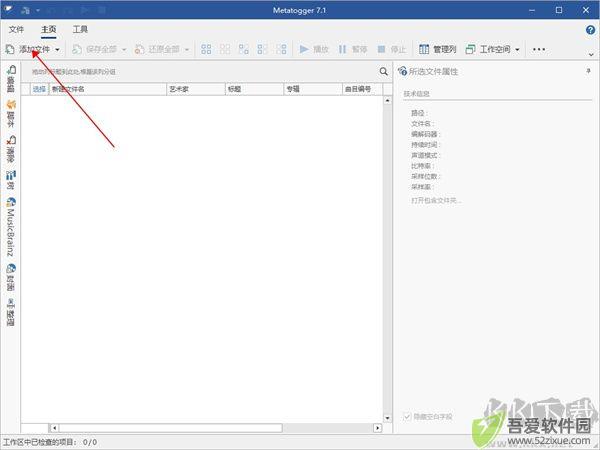Screen dimensions: 600x450
Task: Switch to the 工具 (Tools) tab
Action: (x=80, y=29)
